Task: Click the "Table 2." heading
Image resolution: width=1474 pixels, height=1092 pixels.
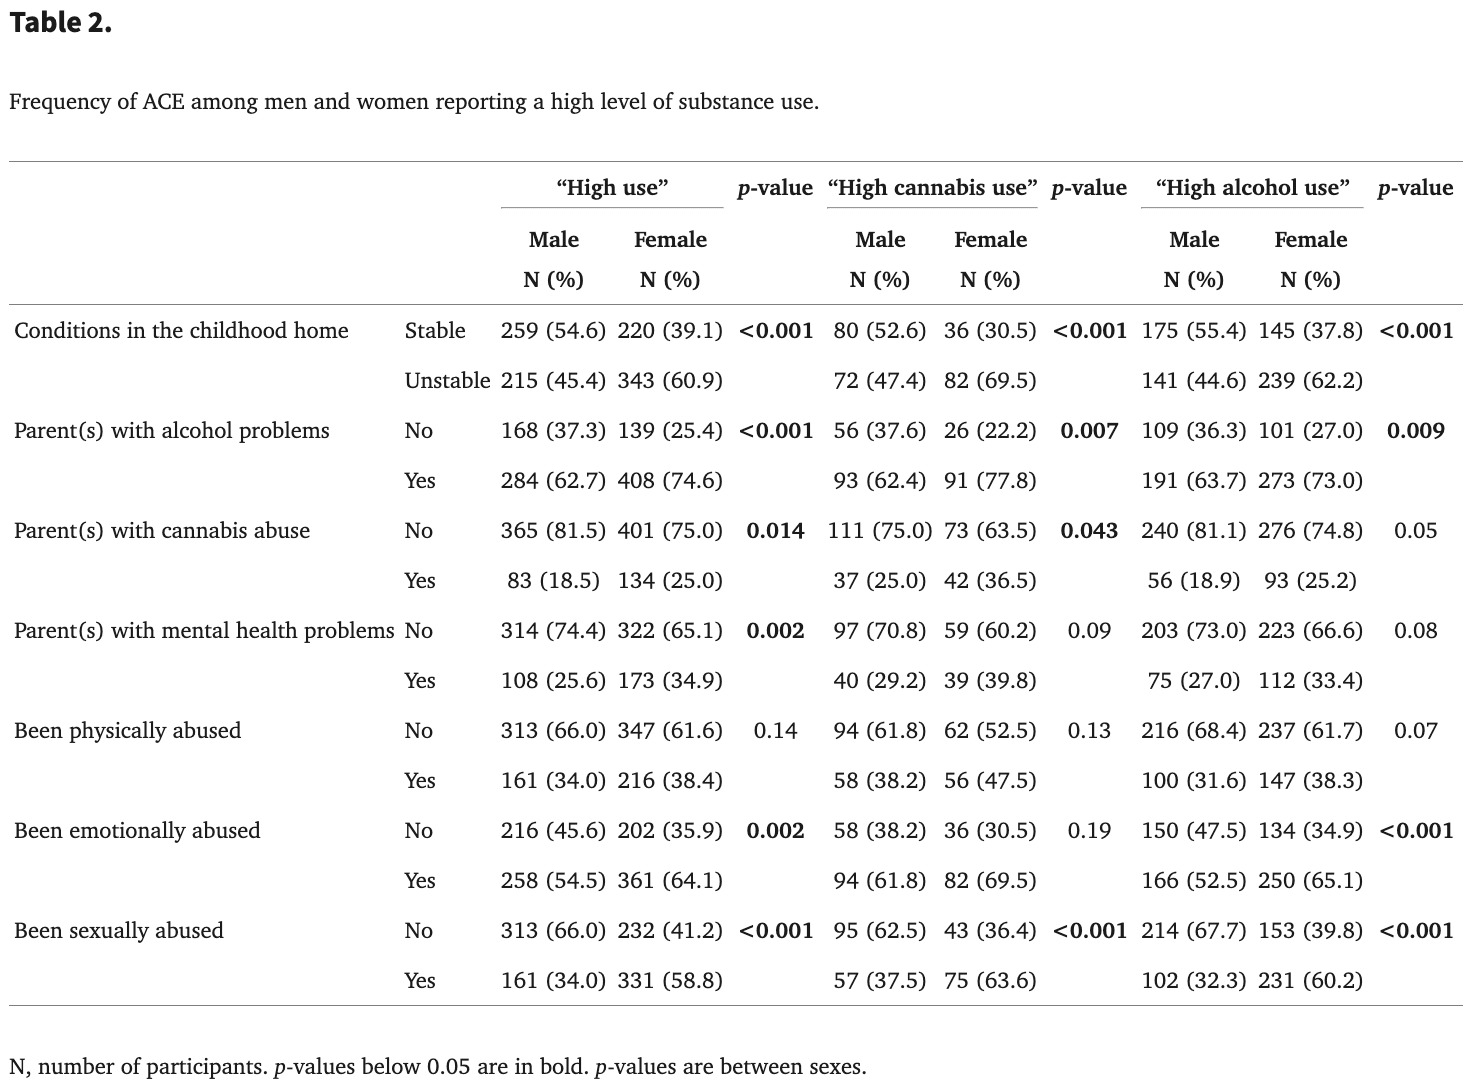Action: (60, 24)
